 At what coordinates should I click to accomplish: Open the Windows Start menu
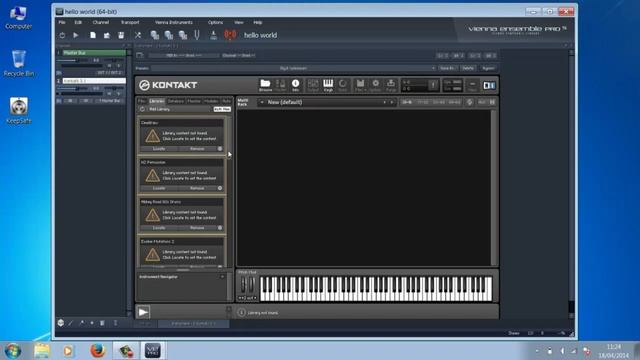(x=13, y=351)
